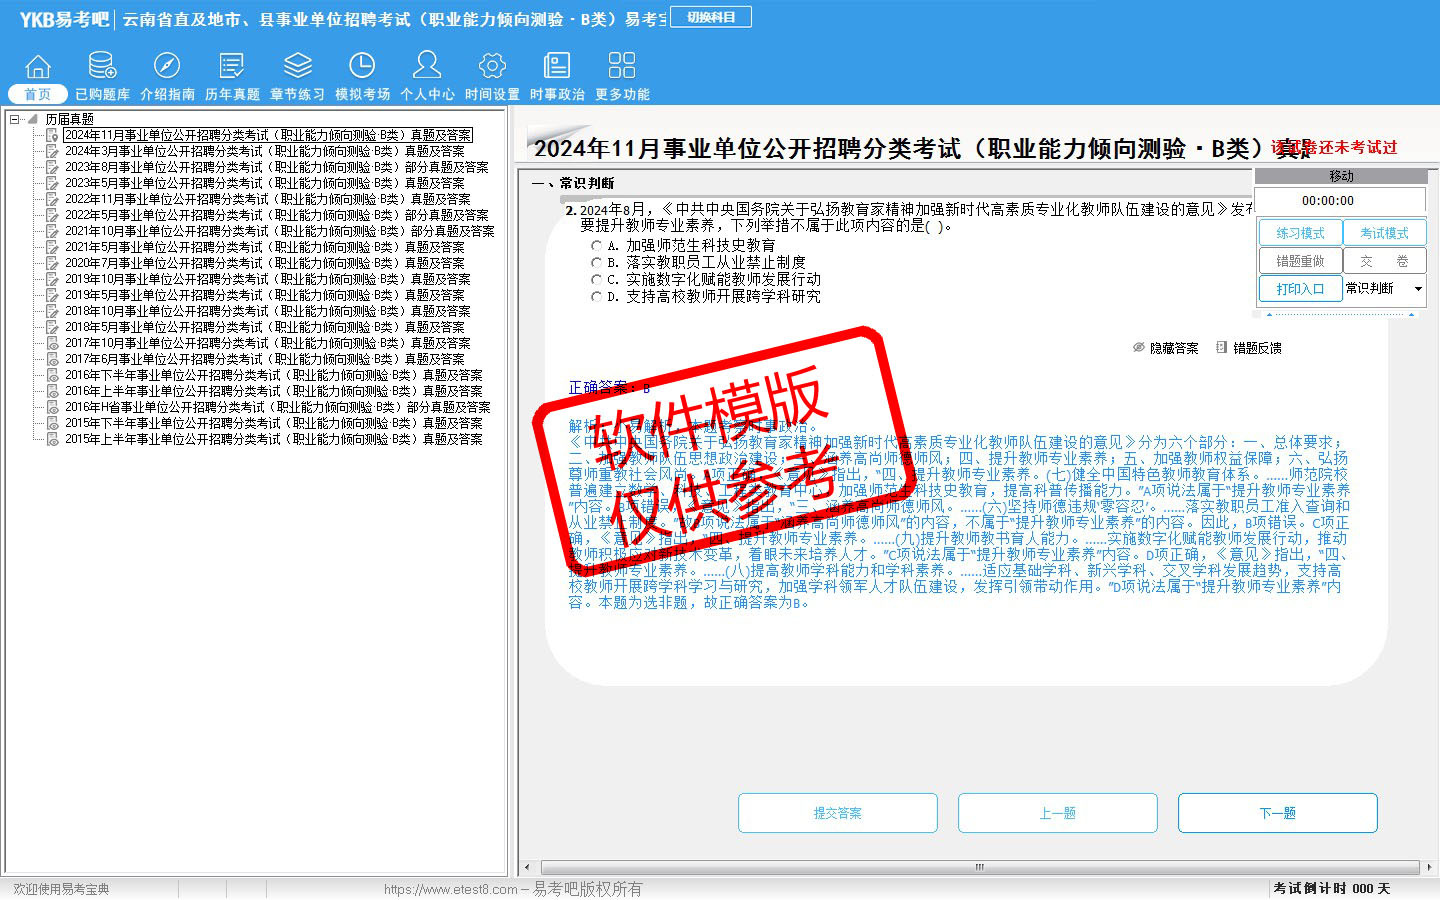Click the eye icon beside the 2015年上半年 paper

click(x=52, y=439)
